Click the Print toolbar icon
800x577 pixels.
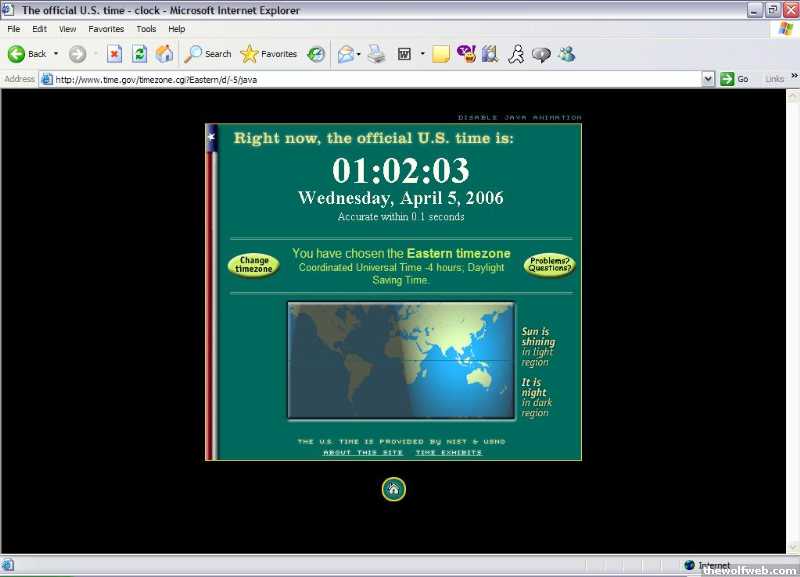click(x=376, y=54)
